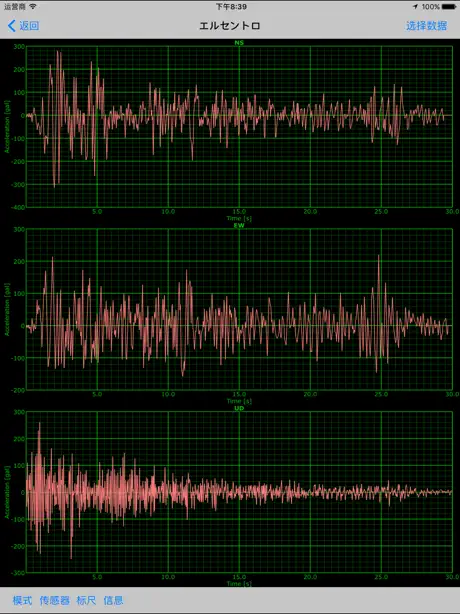The height and width of the screenshot is (614, 460).
Task: Open the 标尺 scale menu
Action: [x=86, y=600]
